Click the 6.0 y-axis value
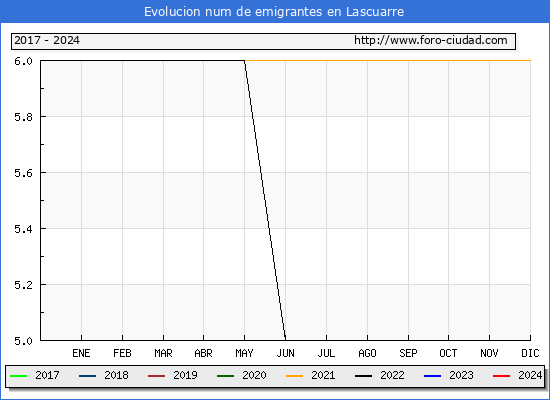 tap(23, 61)
